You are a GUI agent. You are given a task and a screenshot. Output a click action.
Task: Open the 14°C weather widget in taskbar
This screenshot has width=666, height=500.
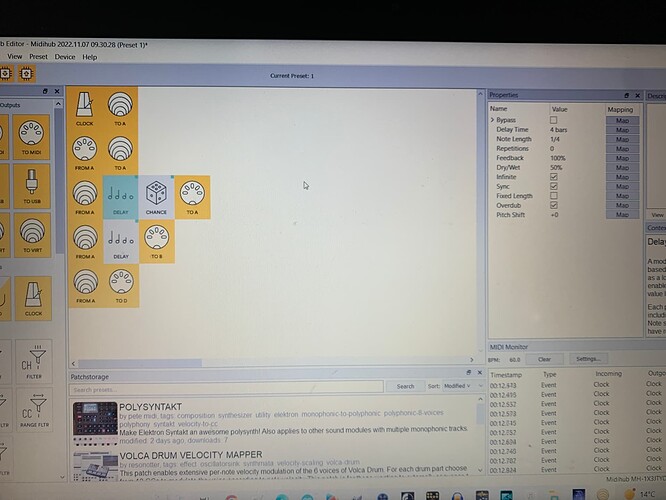641,494
